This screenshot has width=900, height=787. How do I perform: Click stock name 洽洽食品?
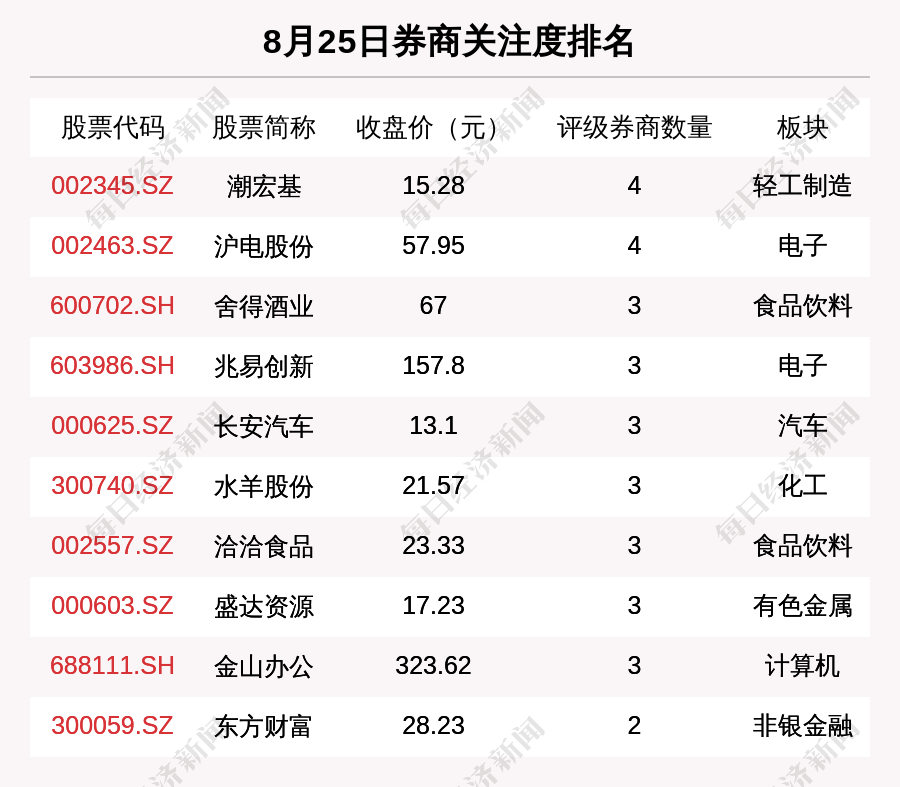[x=263, y=546]
